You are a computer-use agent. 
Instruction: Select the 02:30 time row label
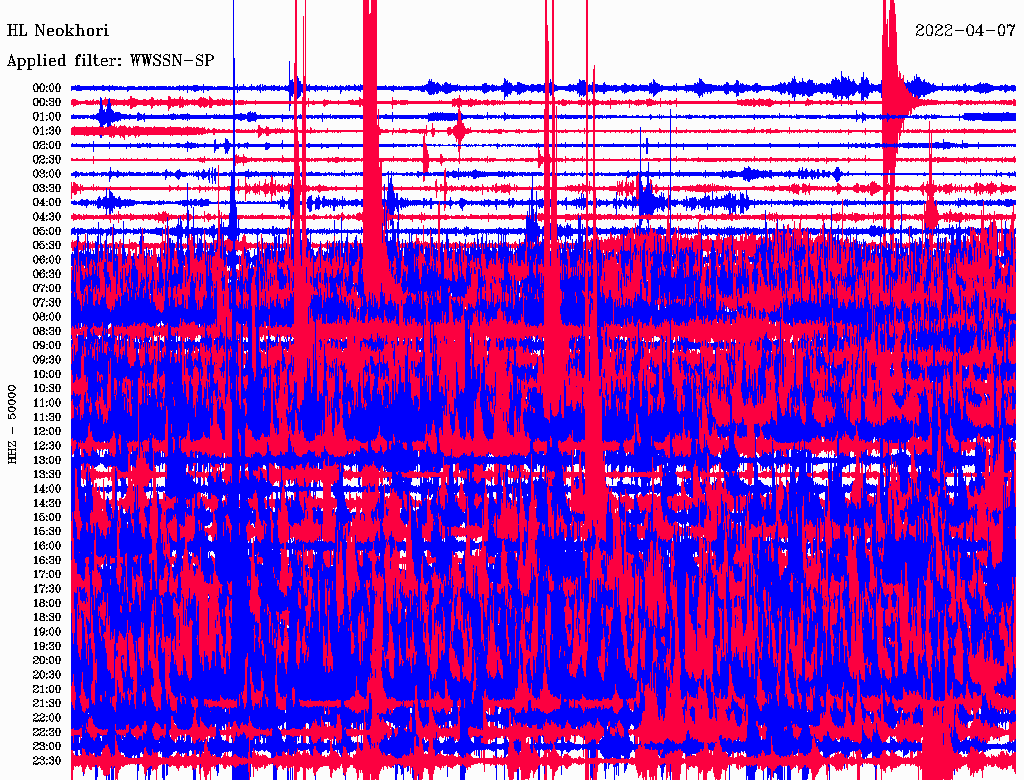pos(47,159)
